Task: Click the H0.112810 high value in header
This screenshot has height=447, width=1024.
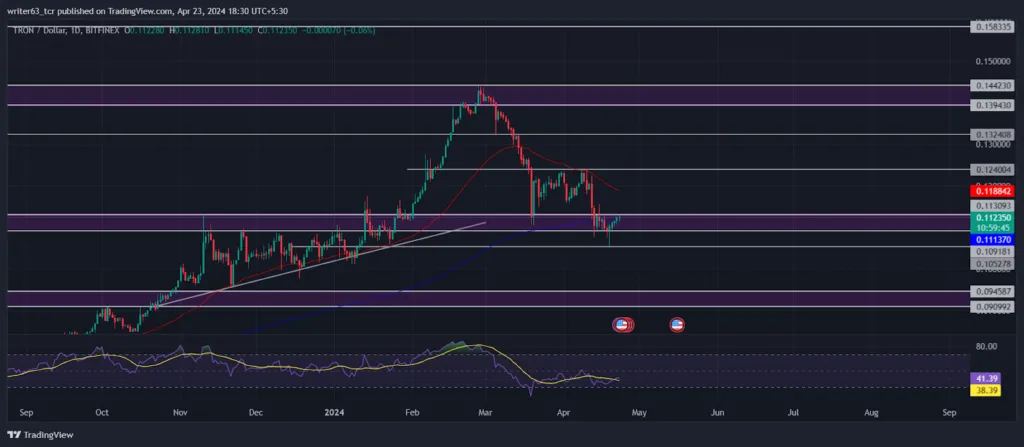Action: point(190,30)
